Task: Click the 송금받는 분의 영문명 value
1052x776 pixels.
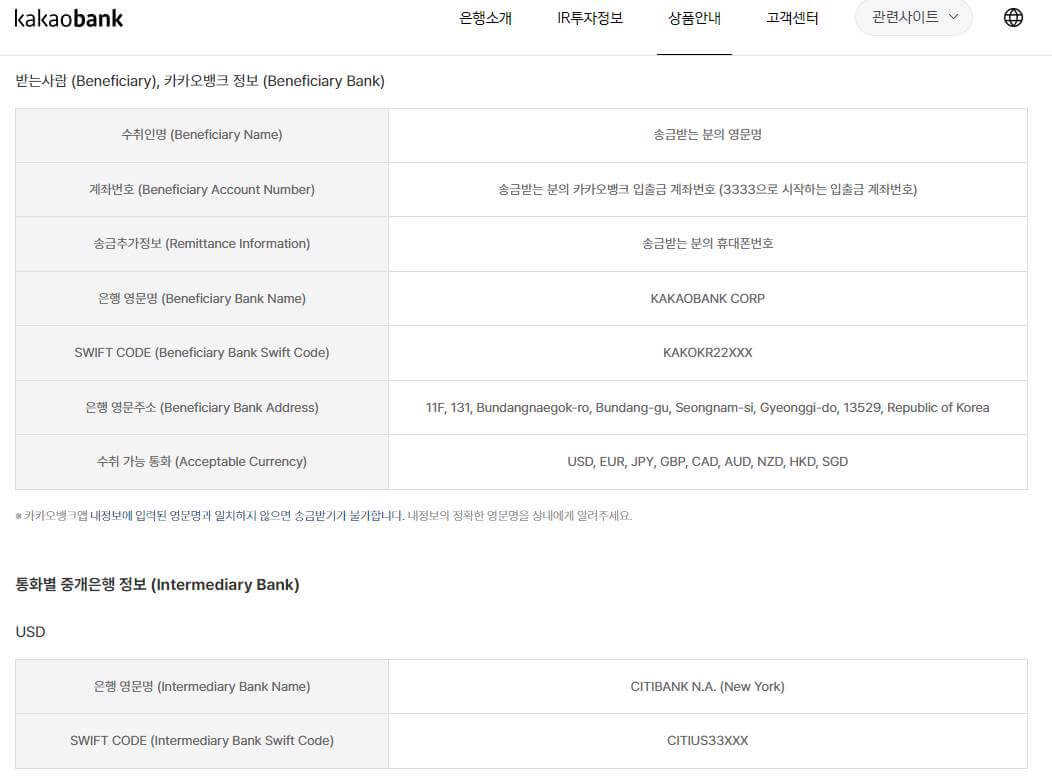Action: pos(708,135)
